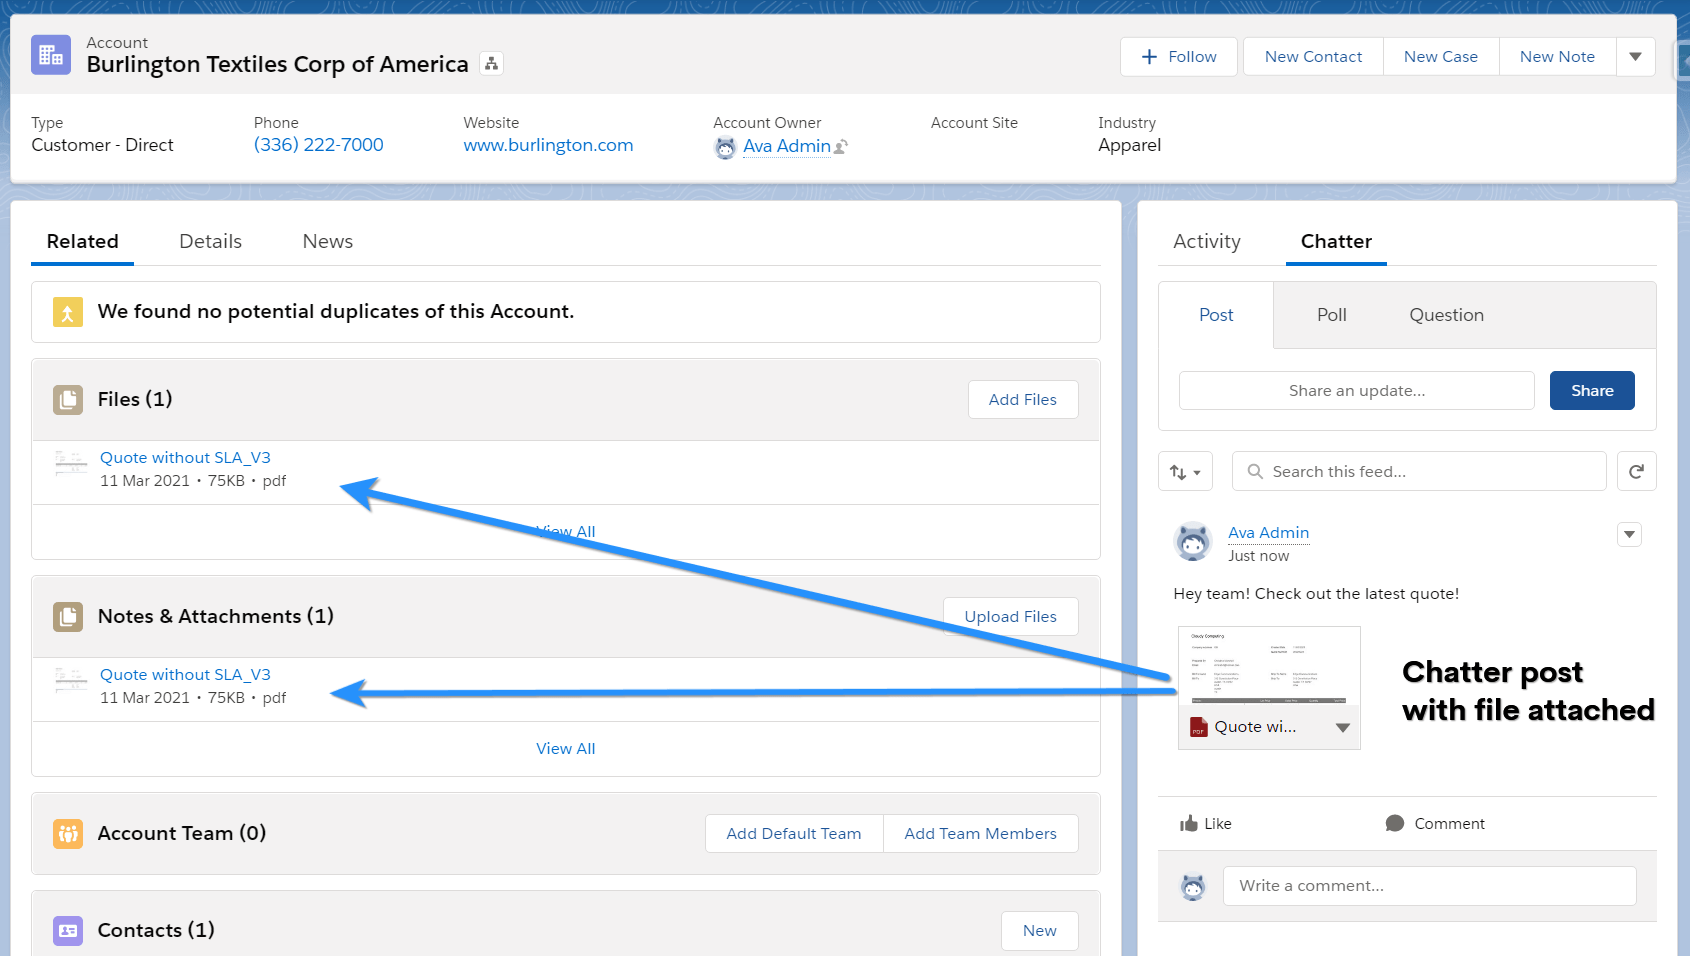Expand the New Note overflow dropdown arrow

point(1635,57)
